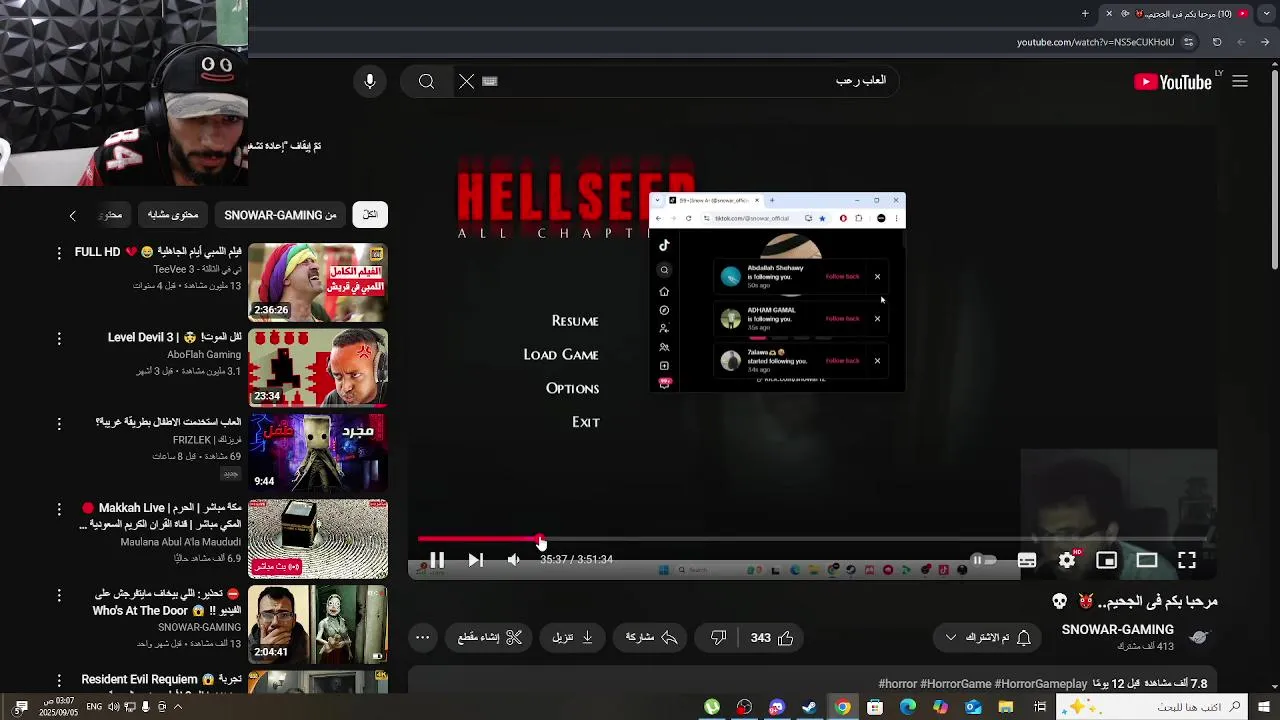Viewport: 1280px width, 720px height.
Task: Click the #HorrorGameplay hashtag
Action: point(1041,684)
